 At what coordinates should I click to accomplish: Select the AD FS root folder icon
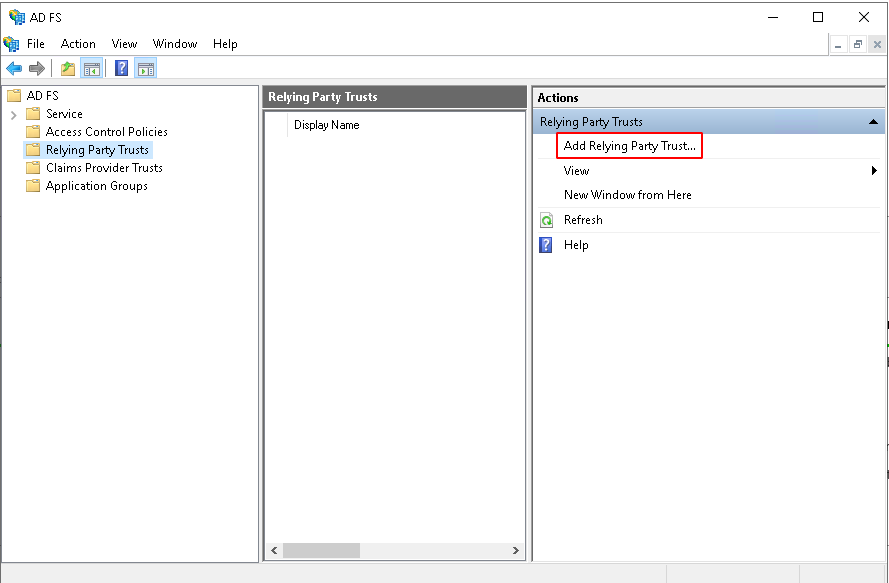click(x=14, y=96)
